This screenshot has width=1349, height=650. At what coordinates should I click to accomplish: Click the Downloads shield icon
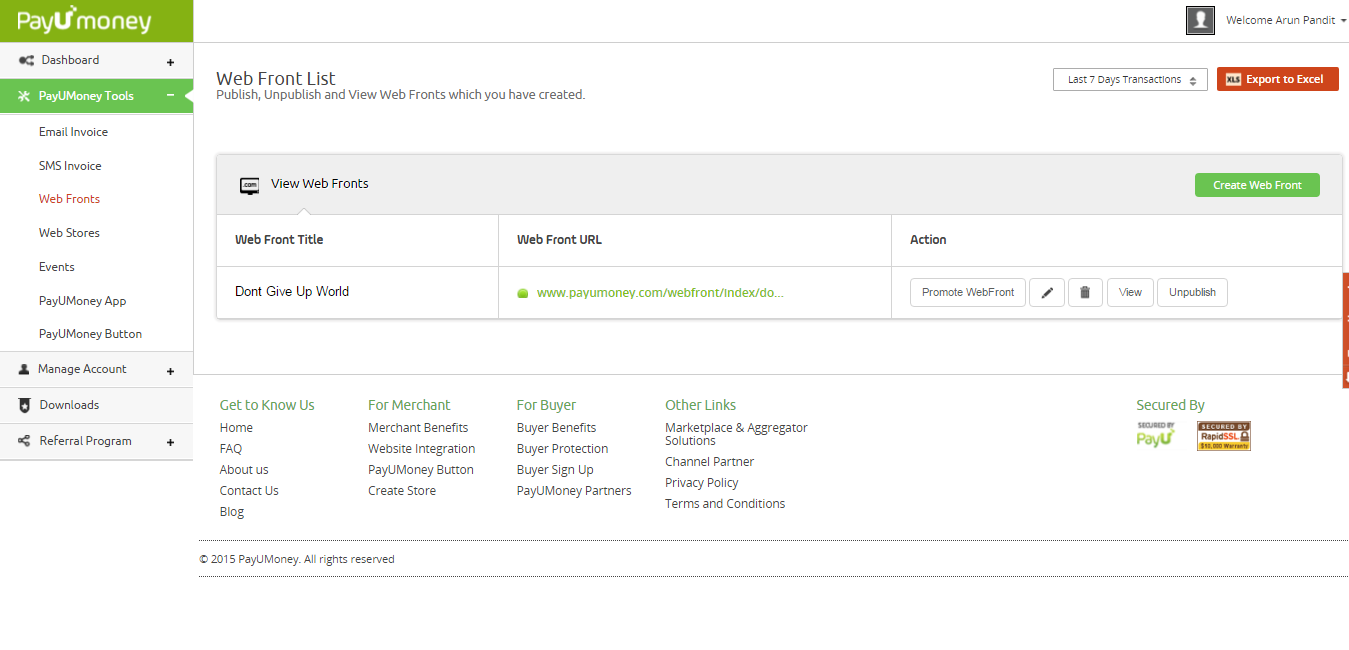[x=25, y=405]
